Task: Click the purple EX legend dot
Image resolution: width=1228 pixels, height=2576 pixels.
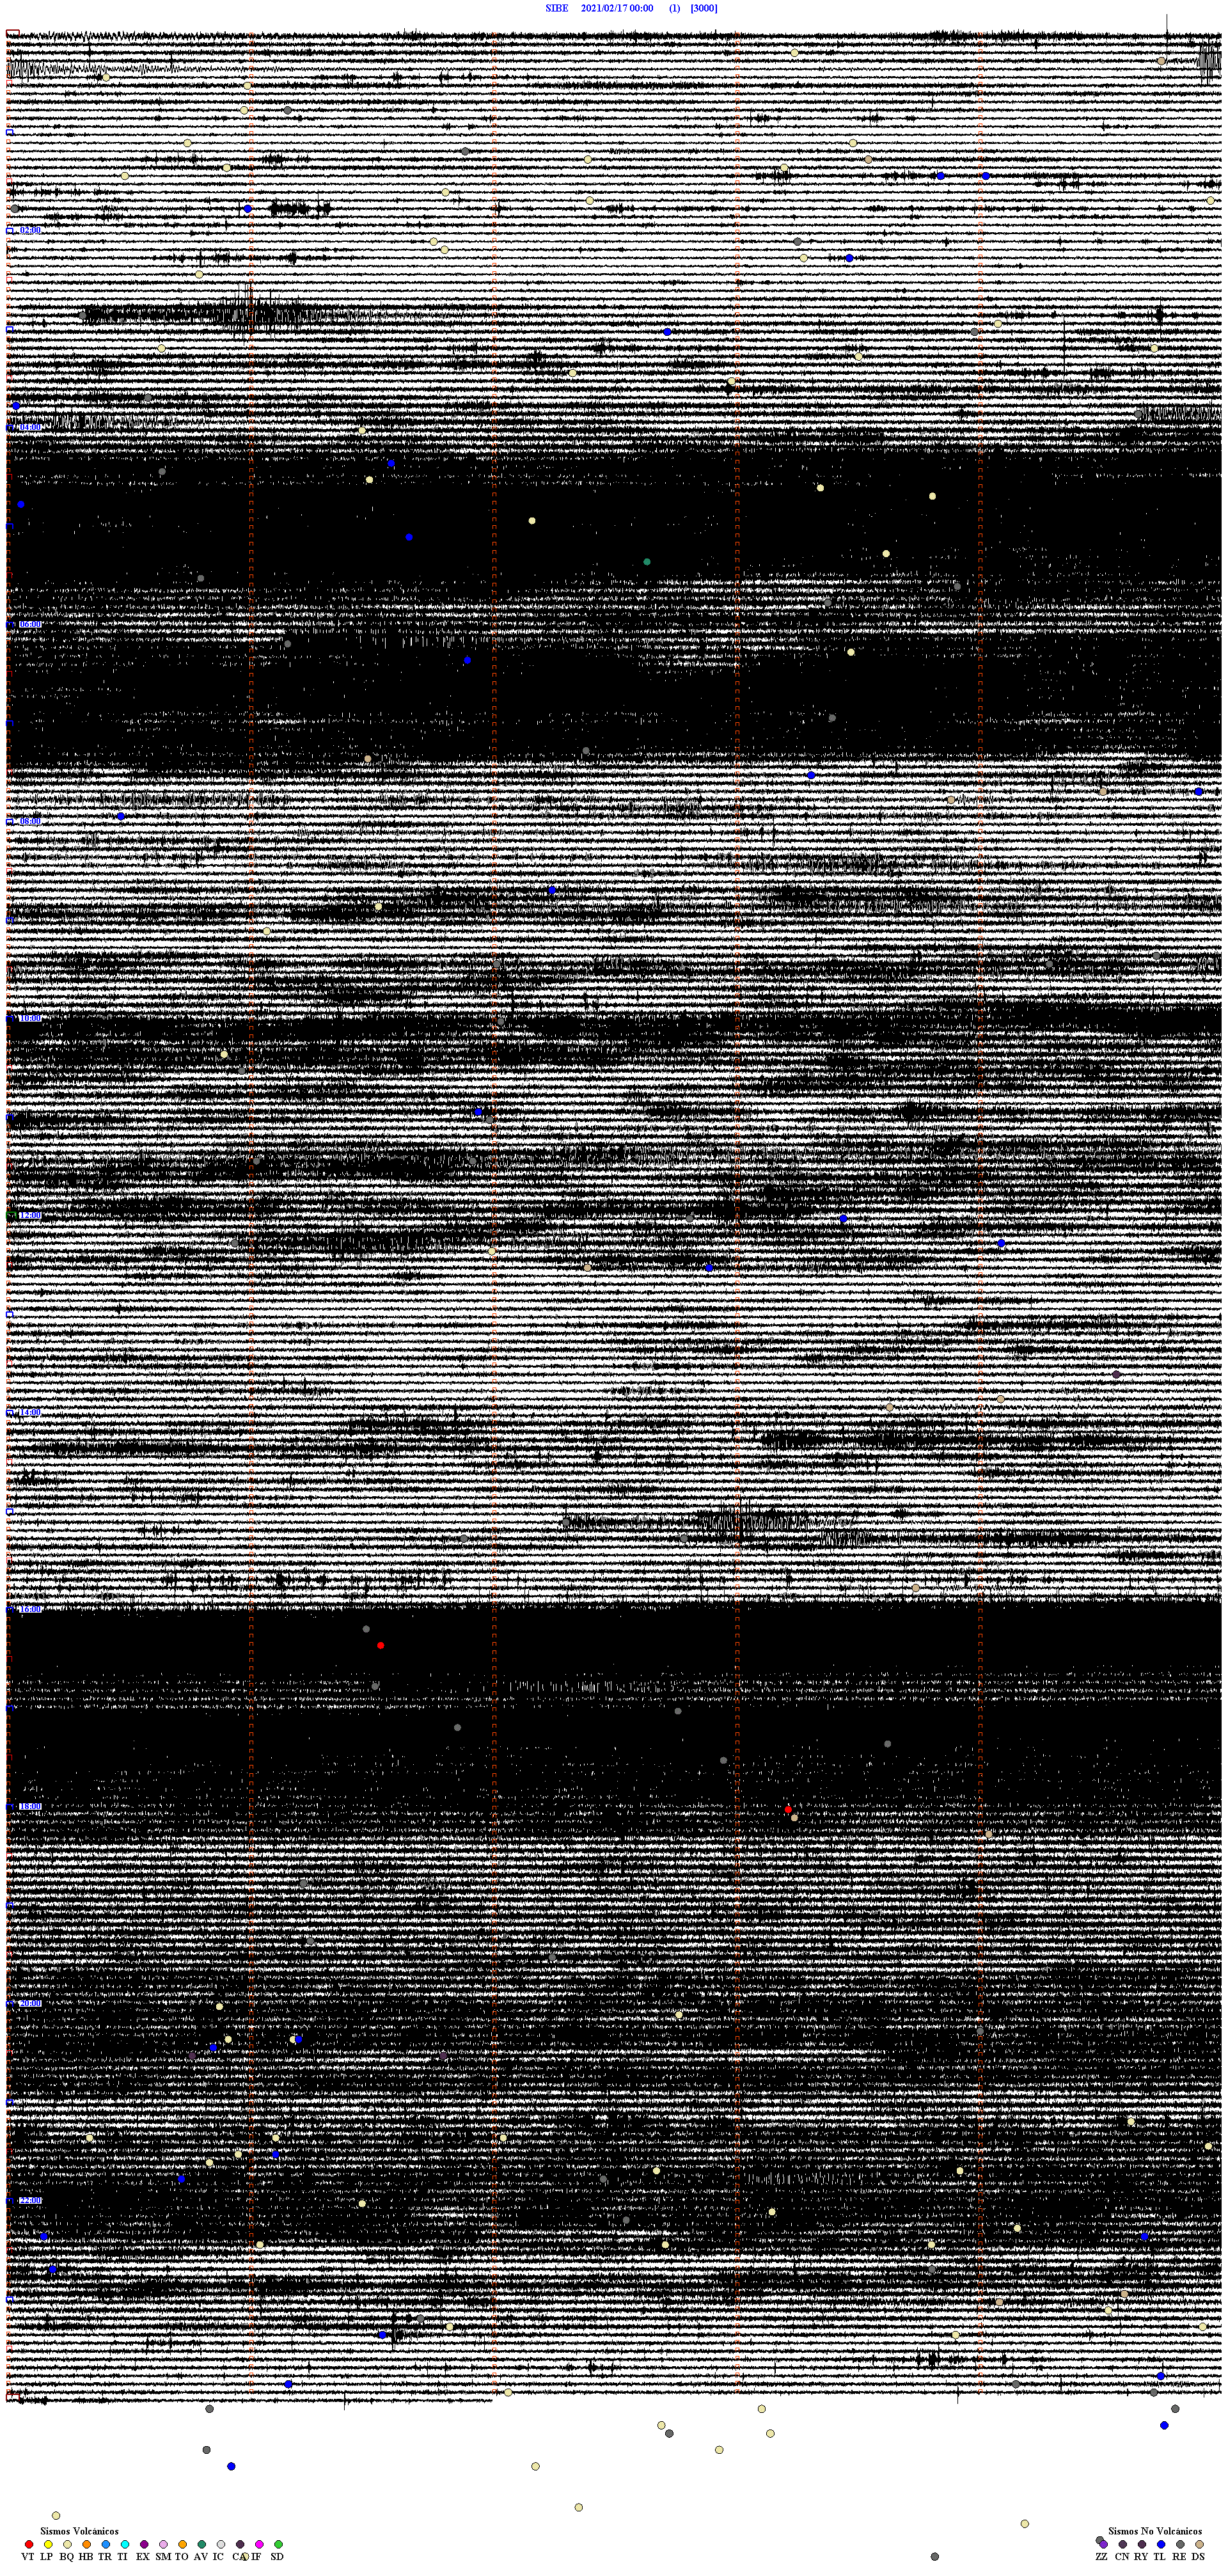Action: 144,2544
